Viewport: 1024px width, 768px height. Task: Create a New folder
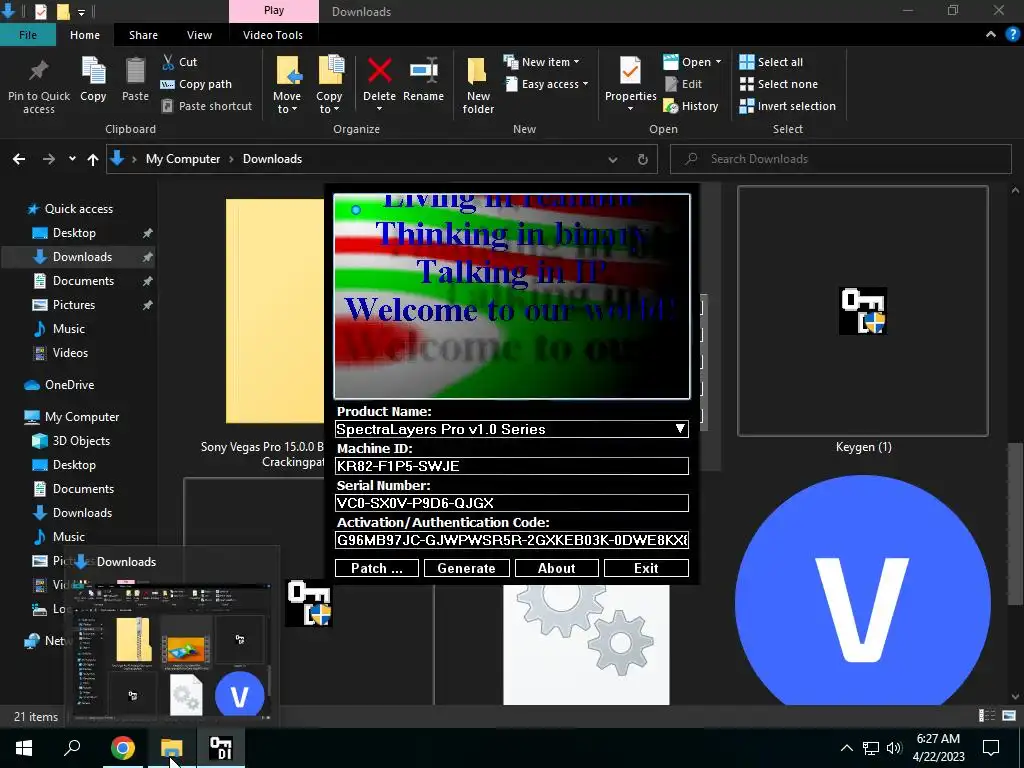pos(478,85)
